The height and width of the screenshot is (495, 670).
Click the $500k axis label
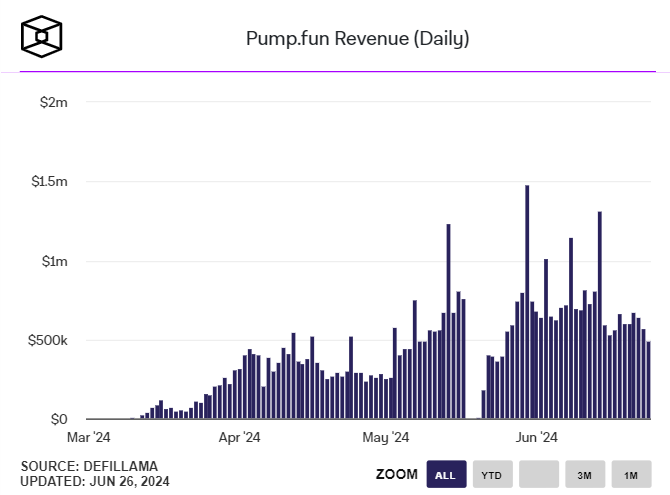48,340
